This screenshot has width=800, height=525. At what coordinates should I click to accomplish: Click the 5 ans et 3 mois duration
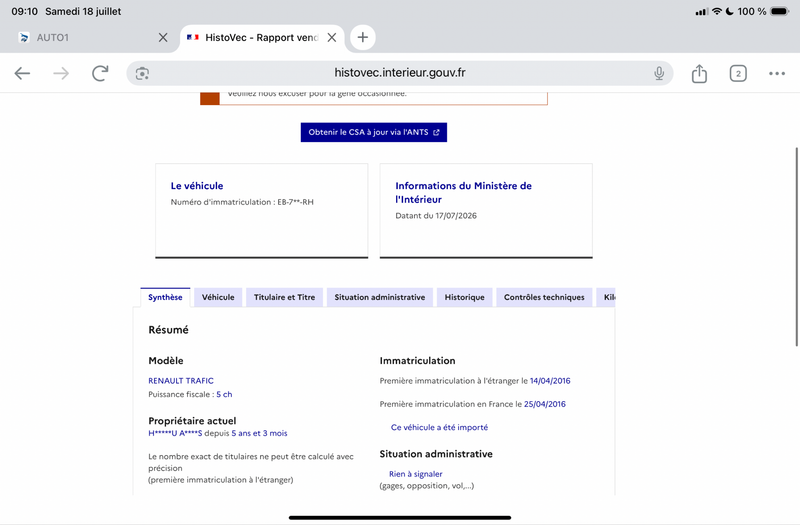[x=259, y=433]
